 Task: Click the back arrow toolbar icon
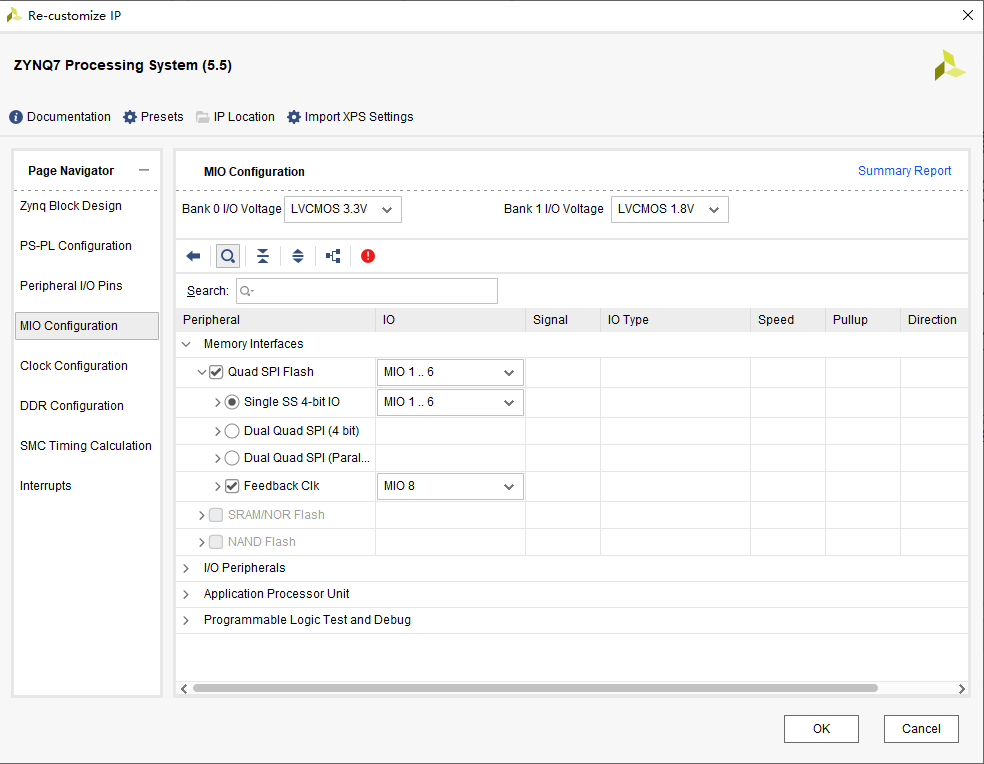click(x=193, y=256)
